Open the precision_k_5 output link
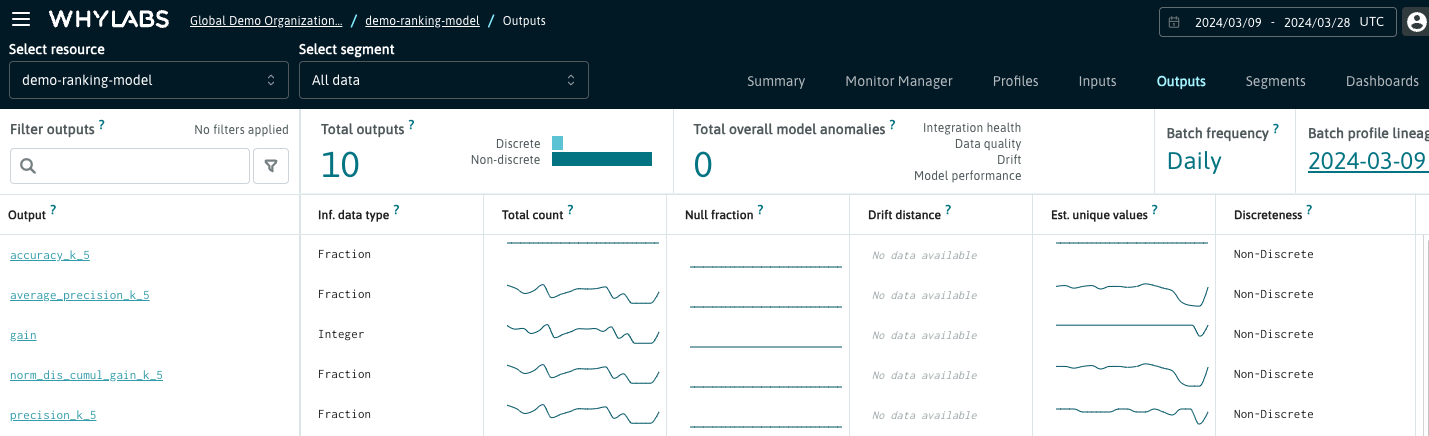Screen dimensions: 1429x436 53,416
